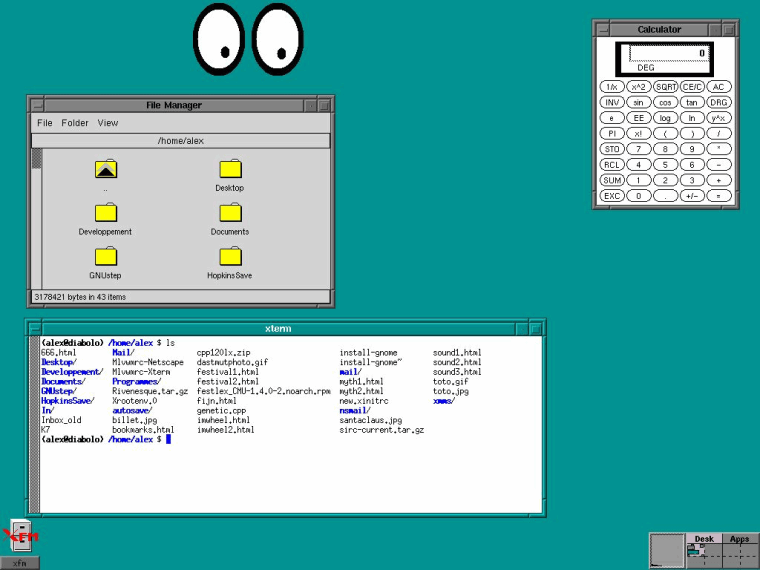Click 'genetic.cpp' in the xterm listing

pyautogui.click(x=222, y=411)
